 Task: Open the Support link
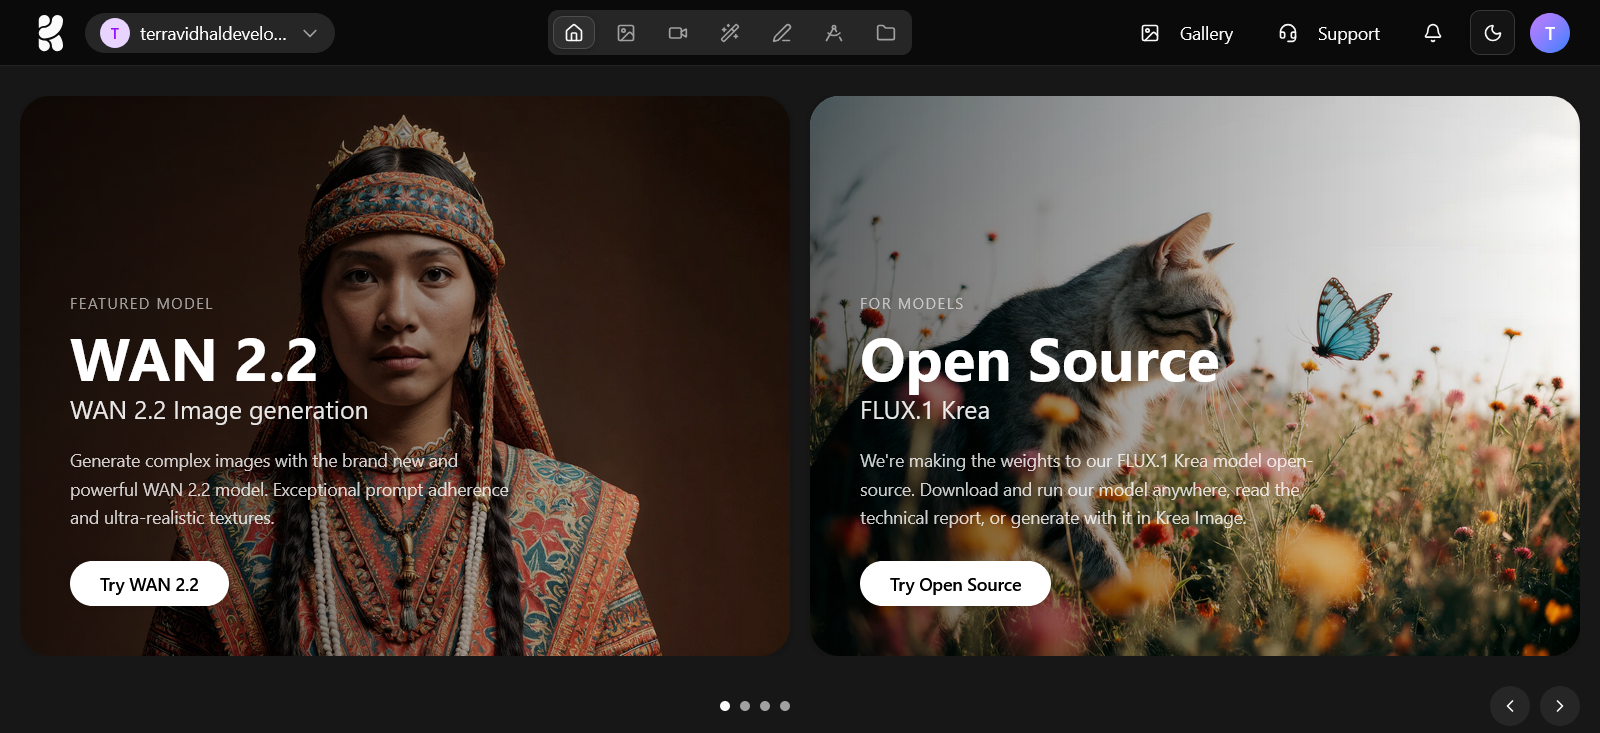[1348, 34]
